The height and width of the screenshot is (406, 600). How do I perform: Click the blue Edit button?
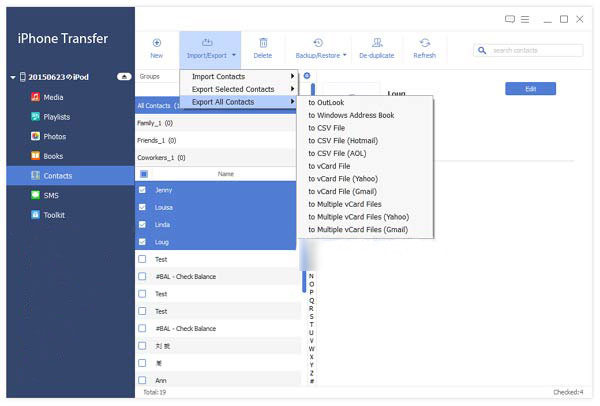[530, 89]
